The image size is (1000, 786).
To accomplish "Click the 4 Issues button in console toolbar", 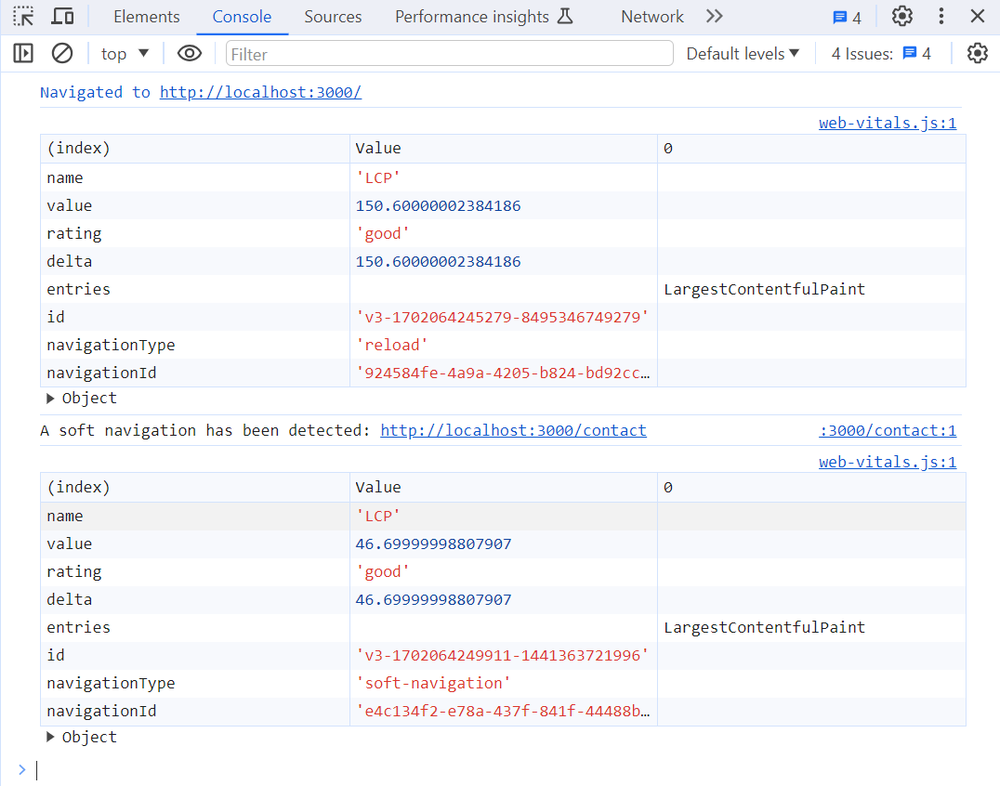I will click(881, 54).
